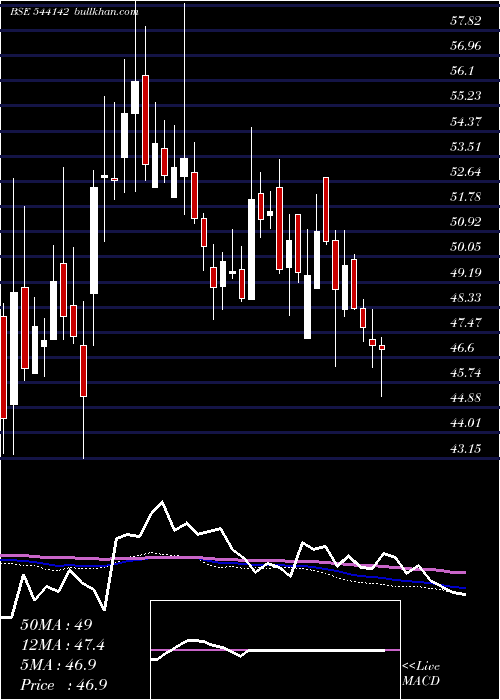Select the 44.01 price axis label
The image size is (500, 700).
tap(465, 423)
